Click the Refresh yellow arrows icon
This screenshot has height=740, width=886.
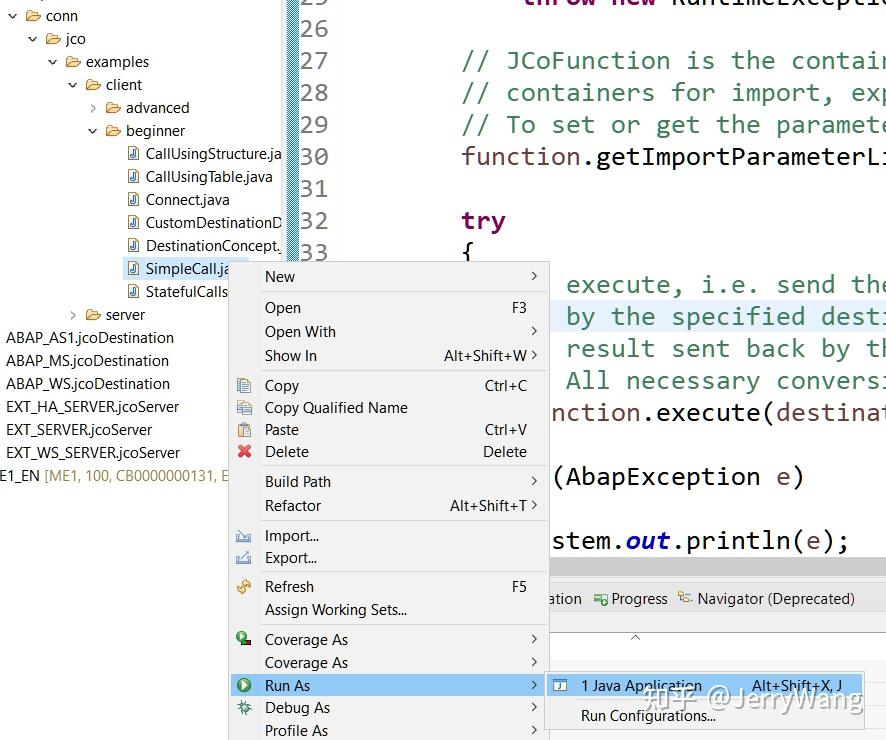click(x=245, y=586)
